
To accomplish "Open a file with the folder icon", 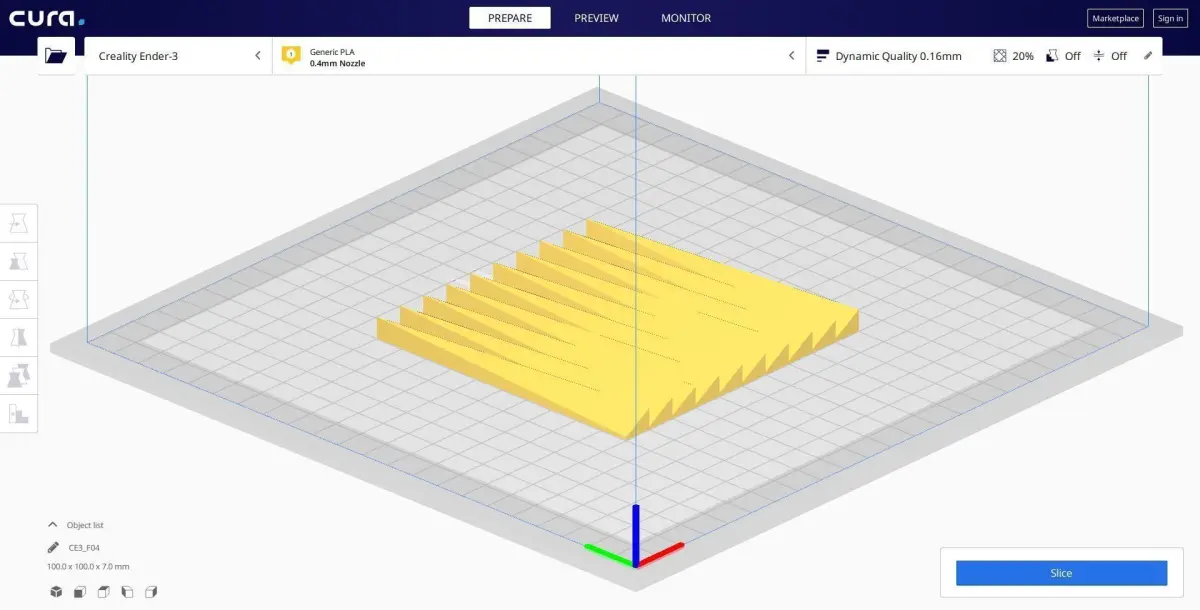I will (x=56, y=56).
